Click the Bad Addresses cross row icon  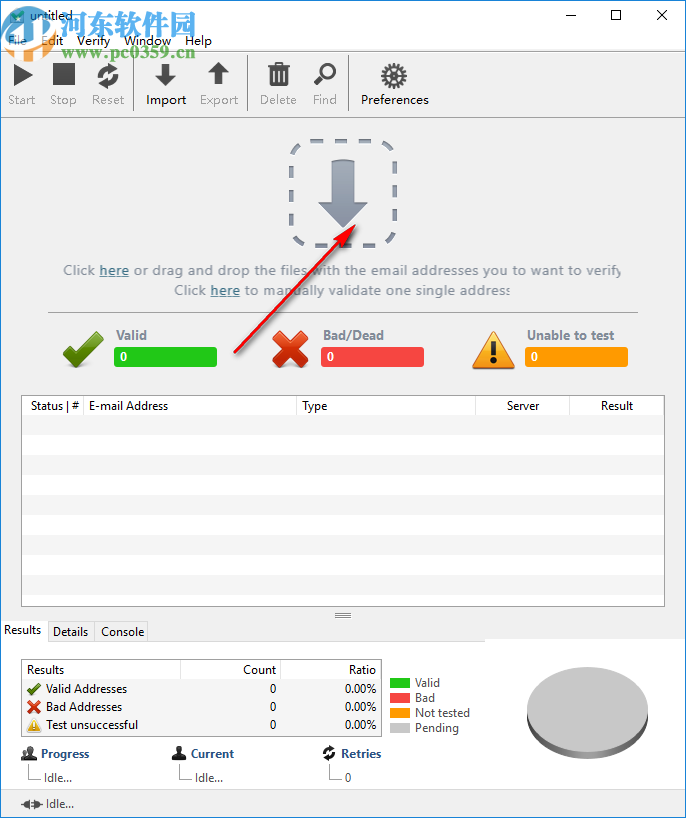click(x=34, y=707)
